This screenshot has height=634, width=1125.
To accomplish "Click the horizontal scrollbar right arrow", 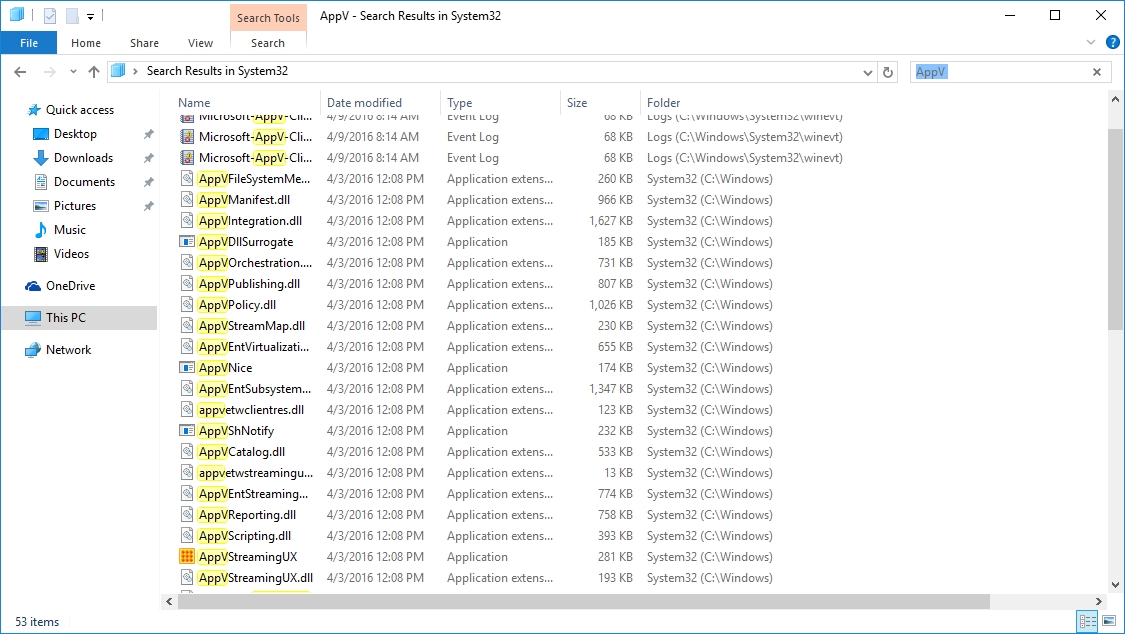I will [1098, 602].
